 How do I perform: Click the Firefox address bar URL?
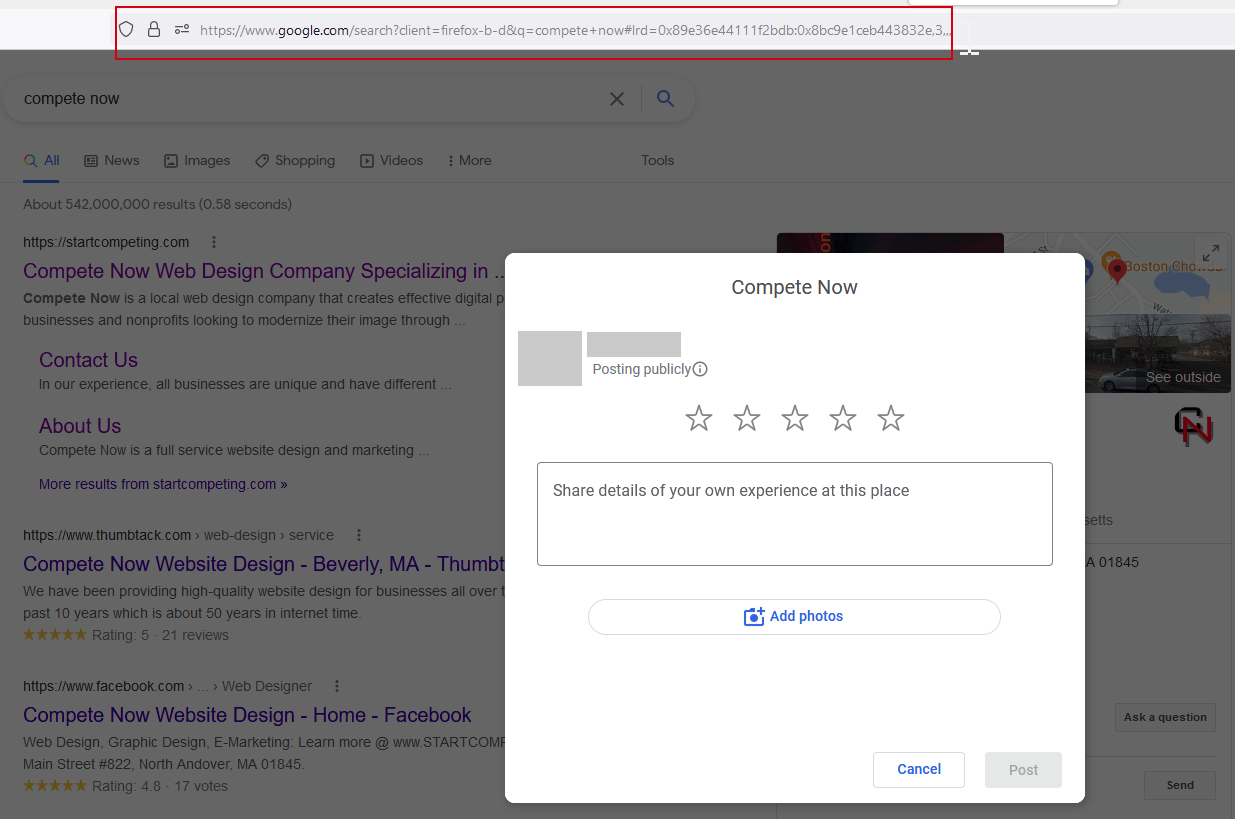575,30
